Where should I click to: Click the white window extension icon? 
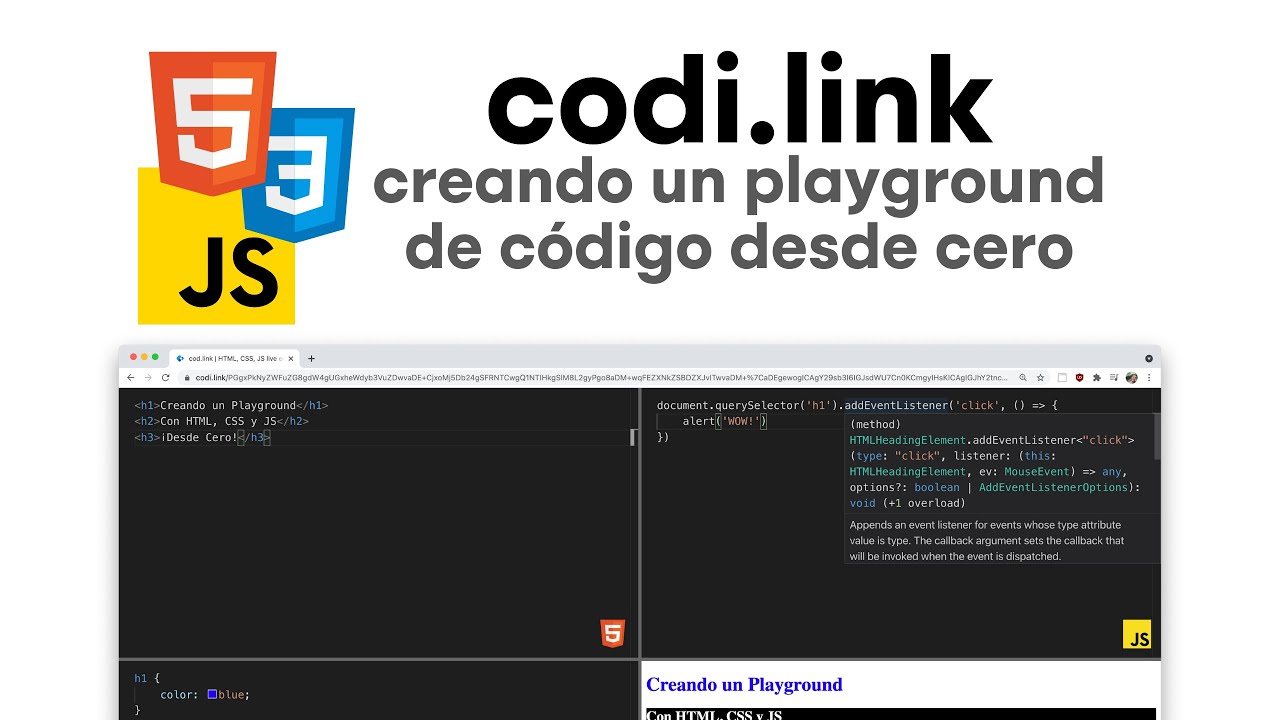[x=1062, y=378]
